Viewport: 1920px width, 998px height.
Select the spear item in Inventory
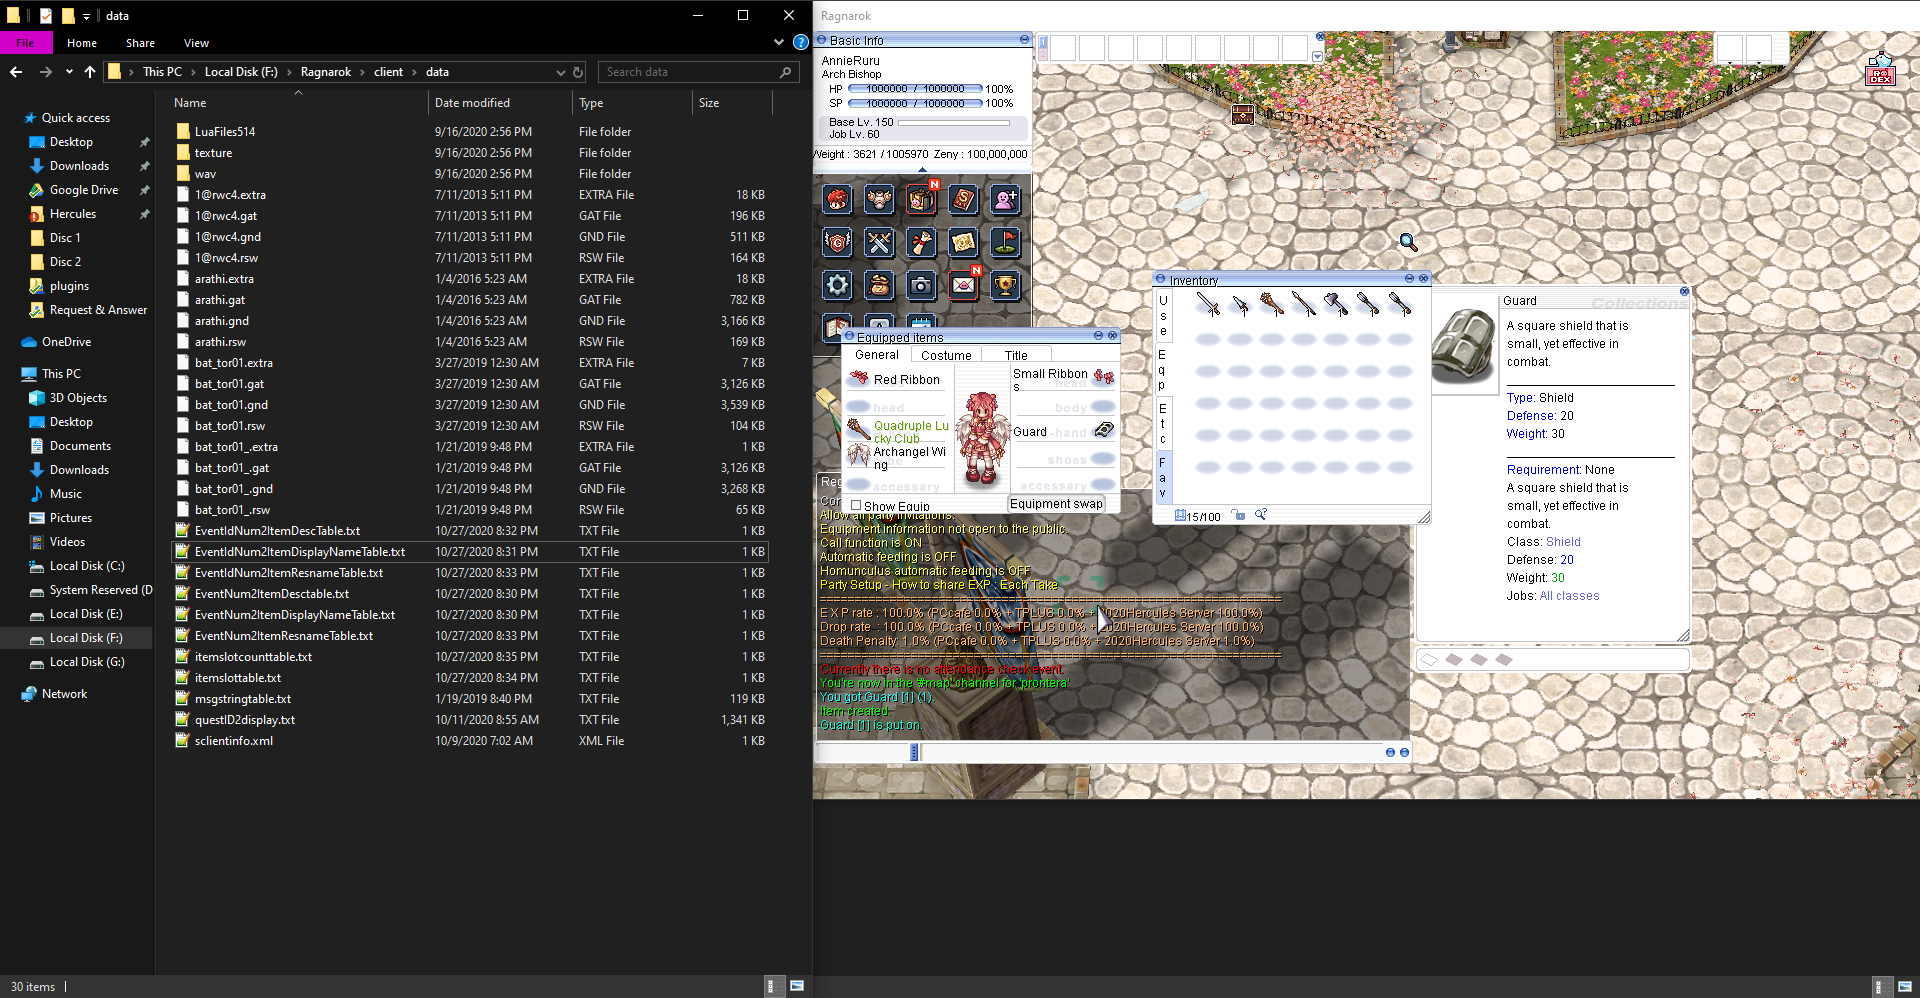tap(1304, 304)
